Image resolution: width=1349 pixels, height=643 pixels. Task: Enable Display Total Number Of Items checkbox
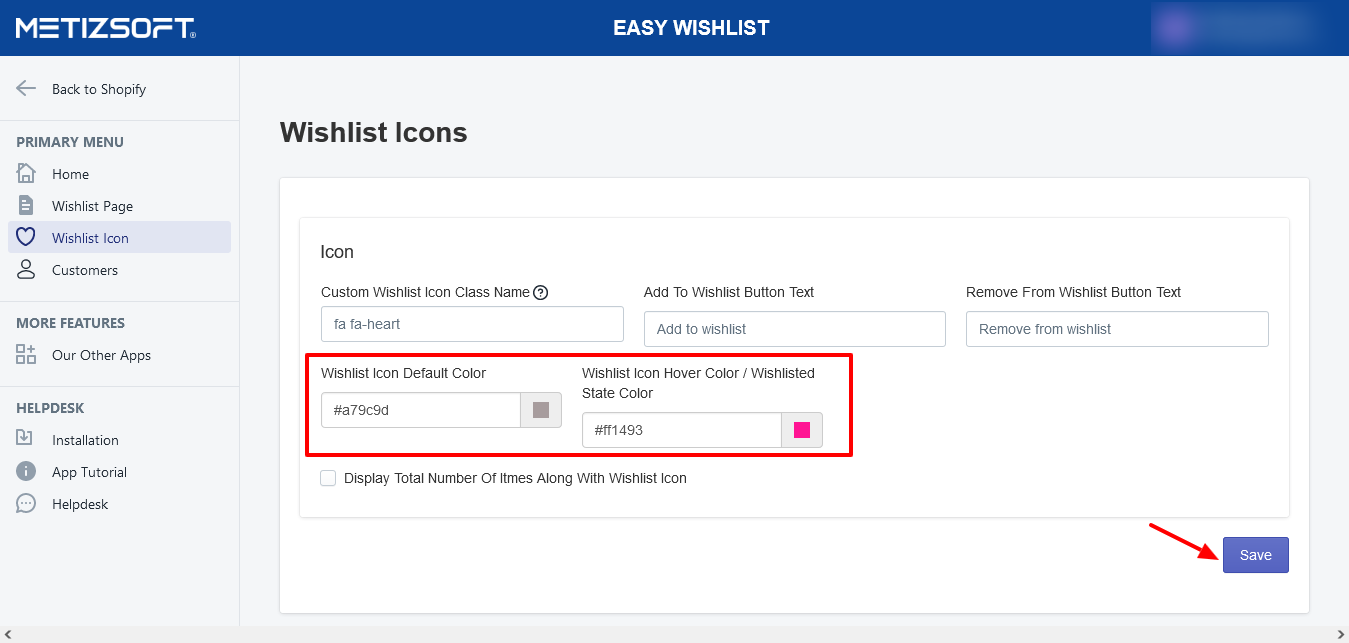328,478
